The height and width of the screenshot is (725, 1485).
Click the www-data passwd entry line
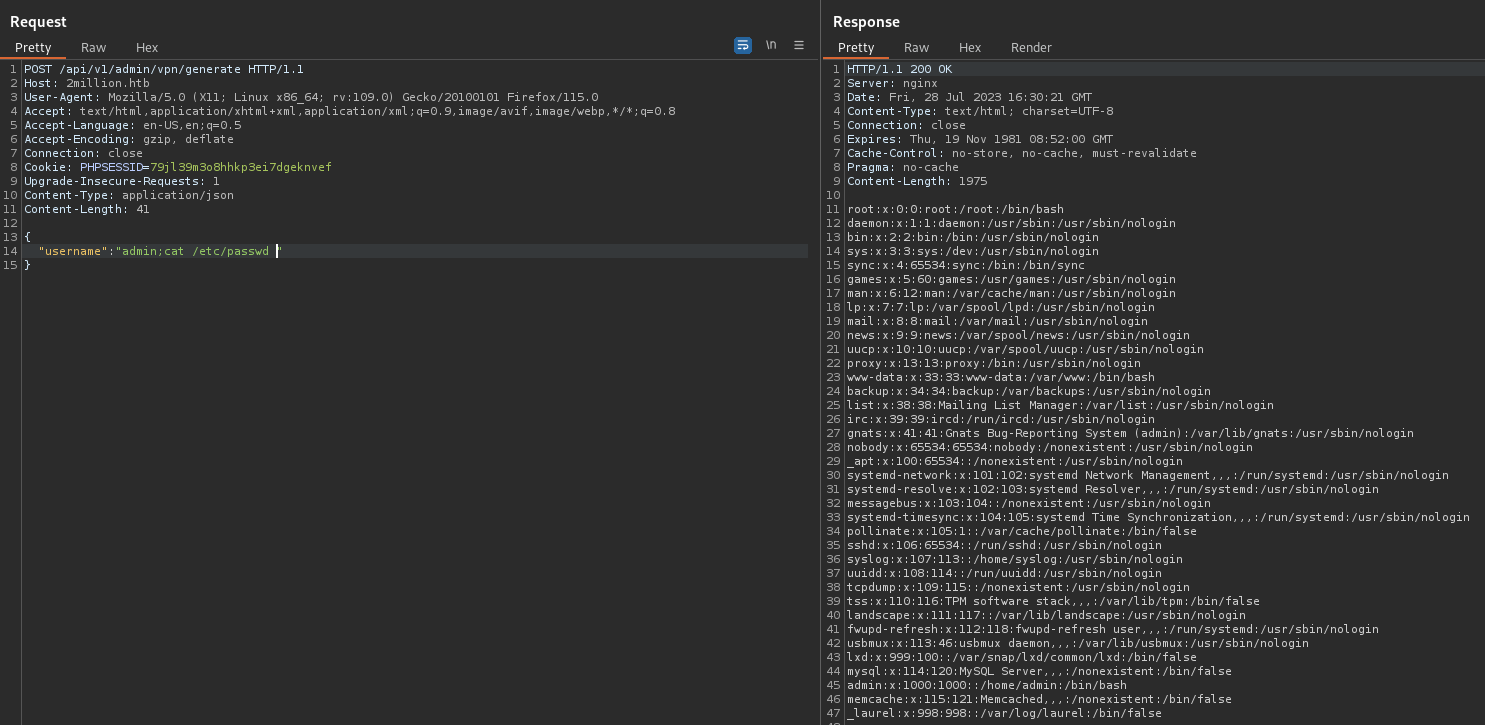point(1001,377)
